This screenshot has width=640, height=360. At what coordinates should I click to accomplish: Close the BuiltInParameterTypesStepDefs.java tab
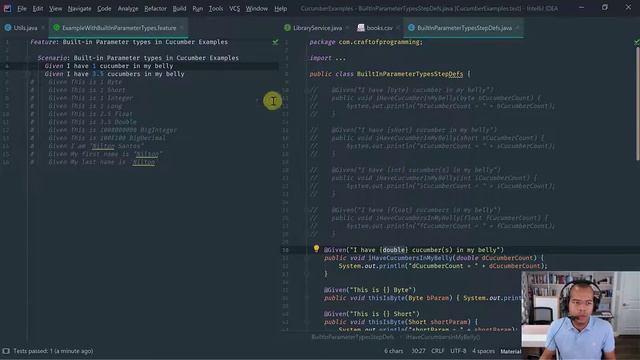click(x=517, y=28)
